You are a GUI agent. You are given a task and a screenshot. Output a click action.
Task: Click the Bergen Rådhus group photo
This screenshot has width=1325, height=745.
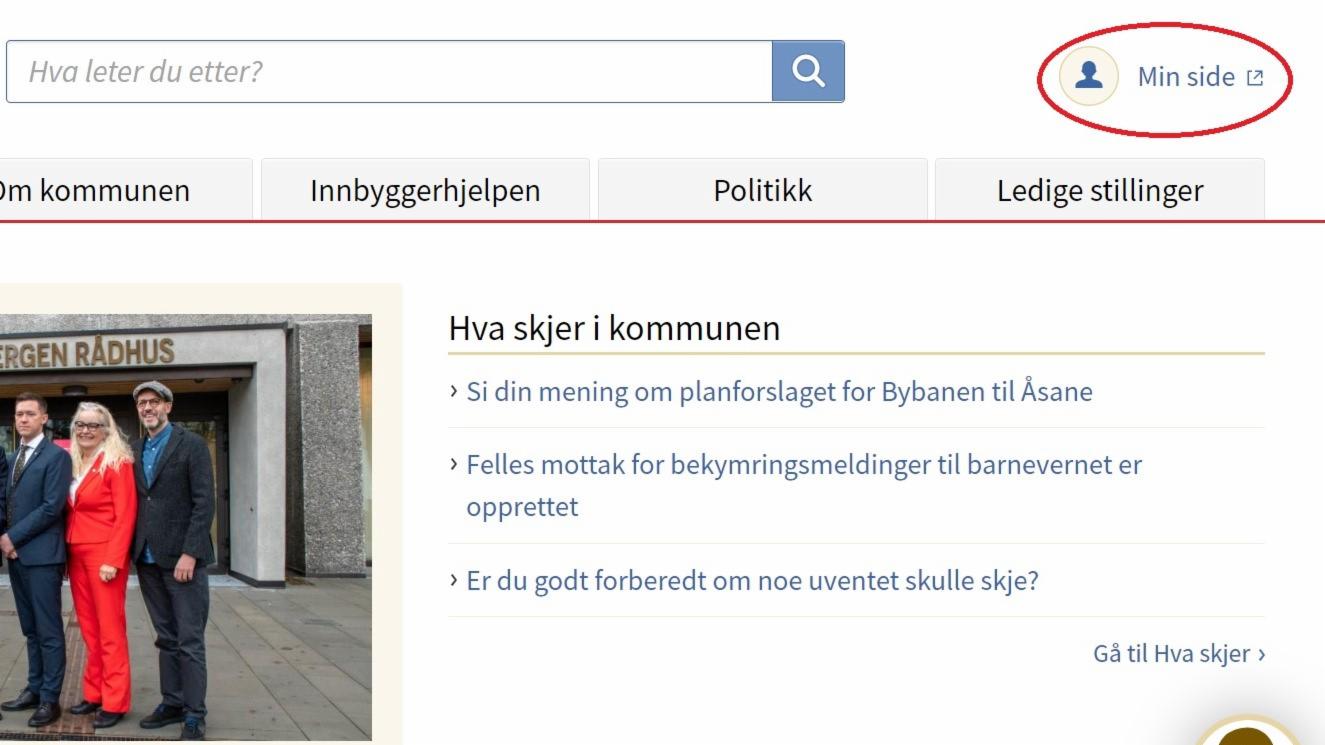(x=185, y=527)
